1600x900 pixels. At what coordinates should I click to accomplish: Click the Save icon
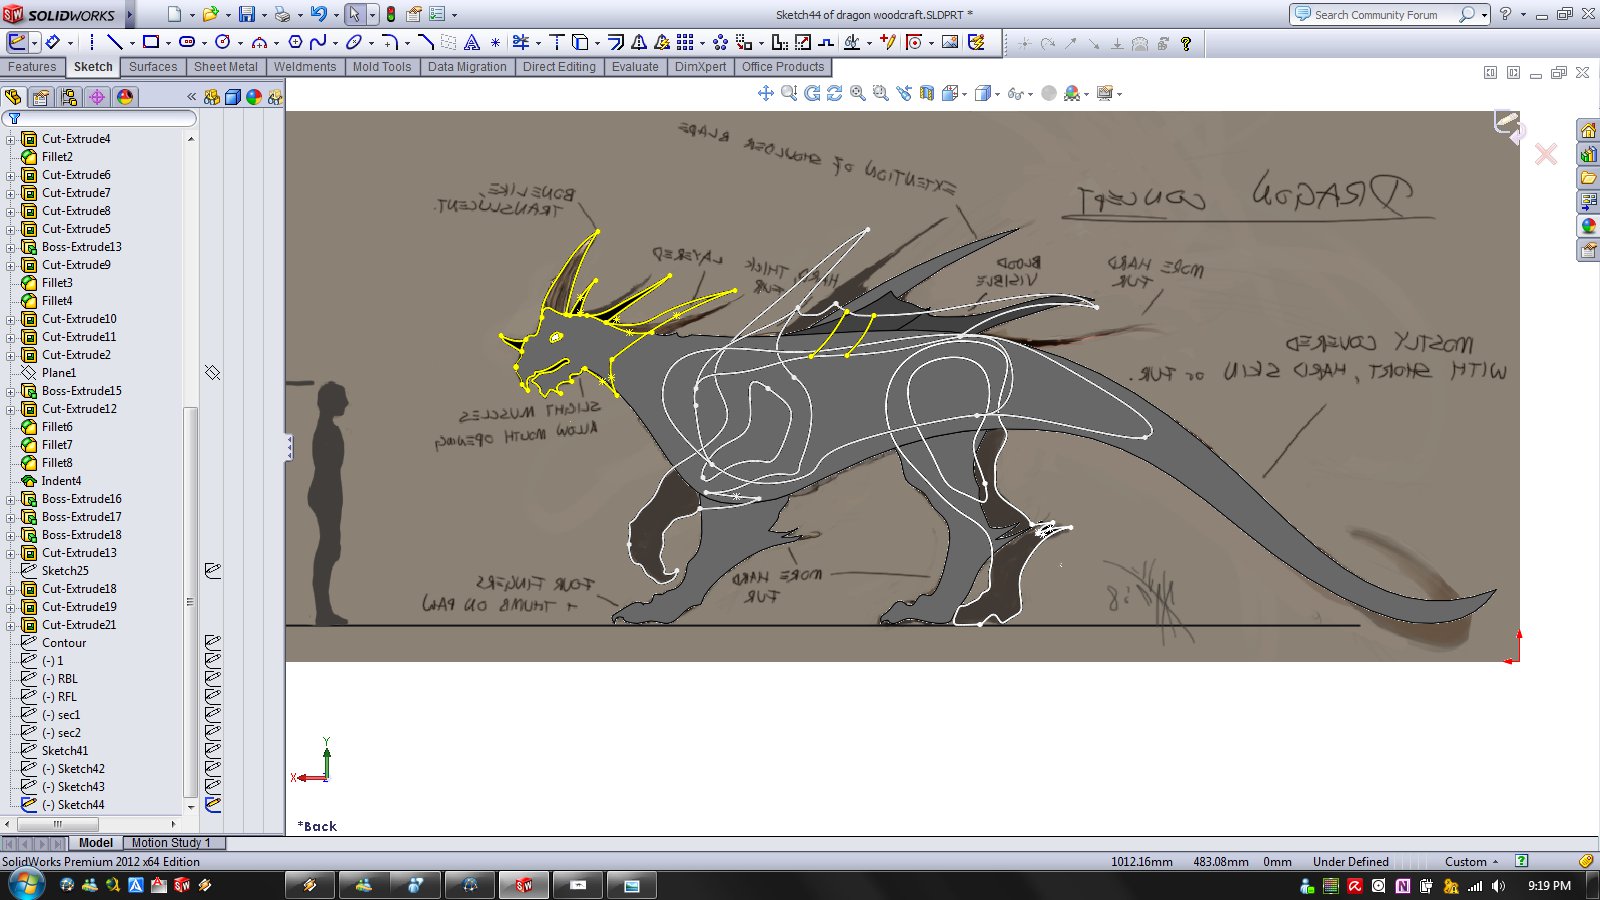246,14
